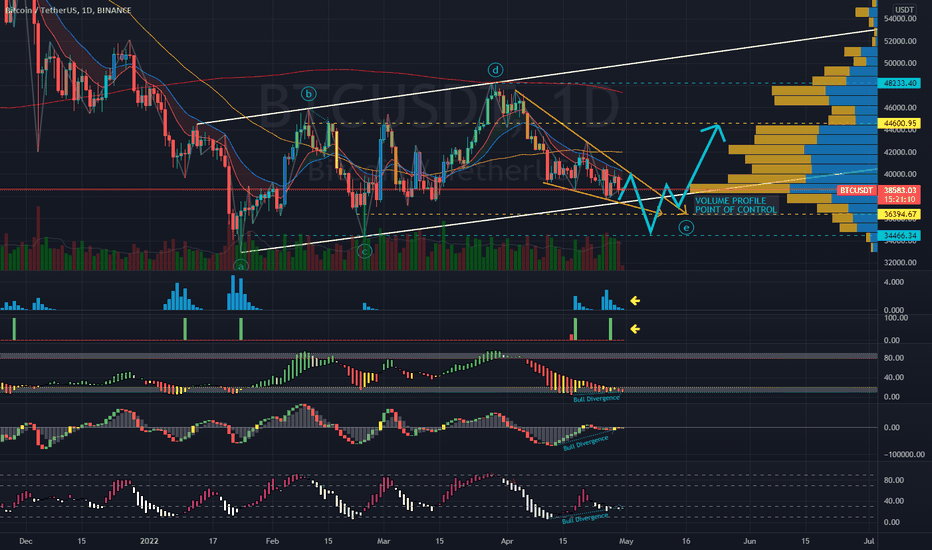This screenshot has width=932, height=550.
Task: Select the cyan 48233.40 price level label
Action: [x=899, y=83]
